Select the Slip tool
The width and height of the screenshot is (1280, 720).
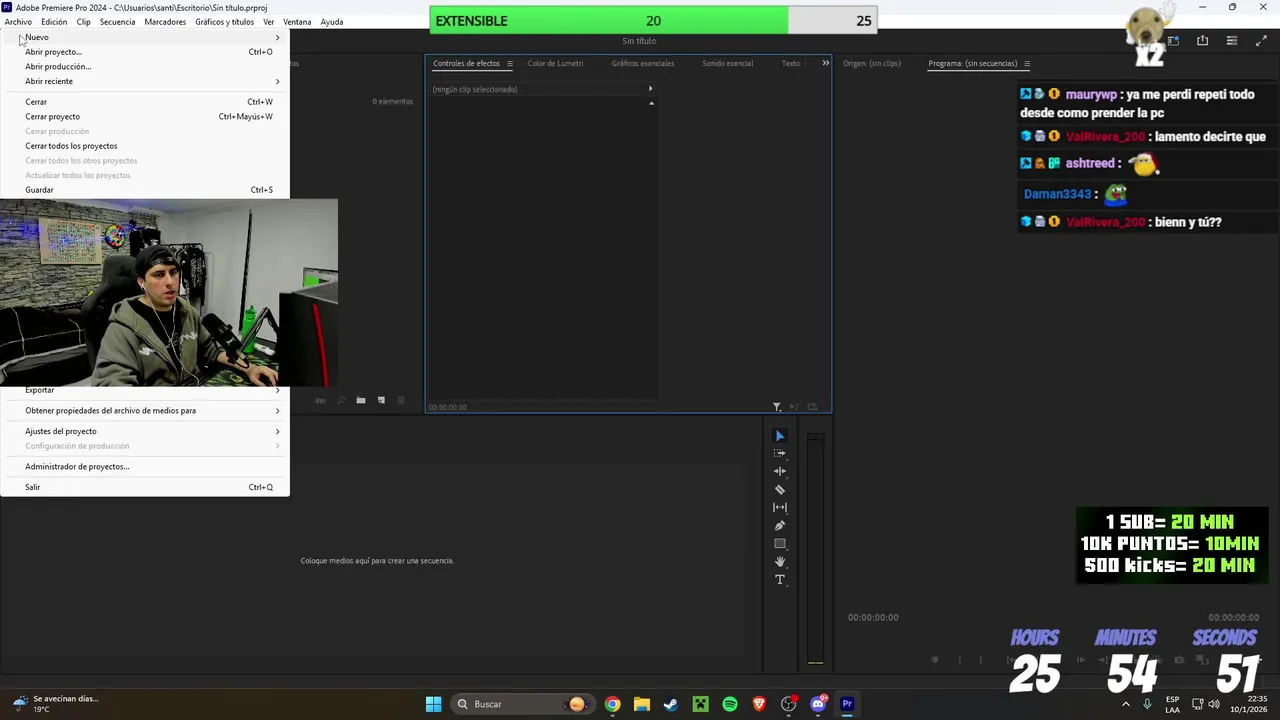coord(780,508)
